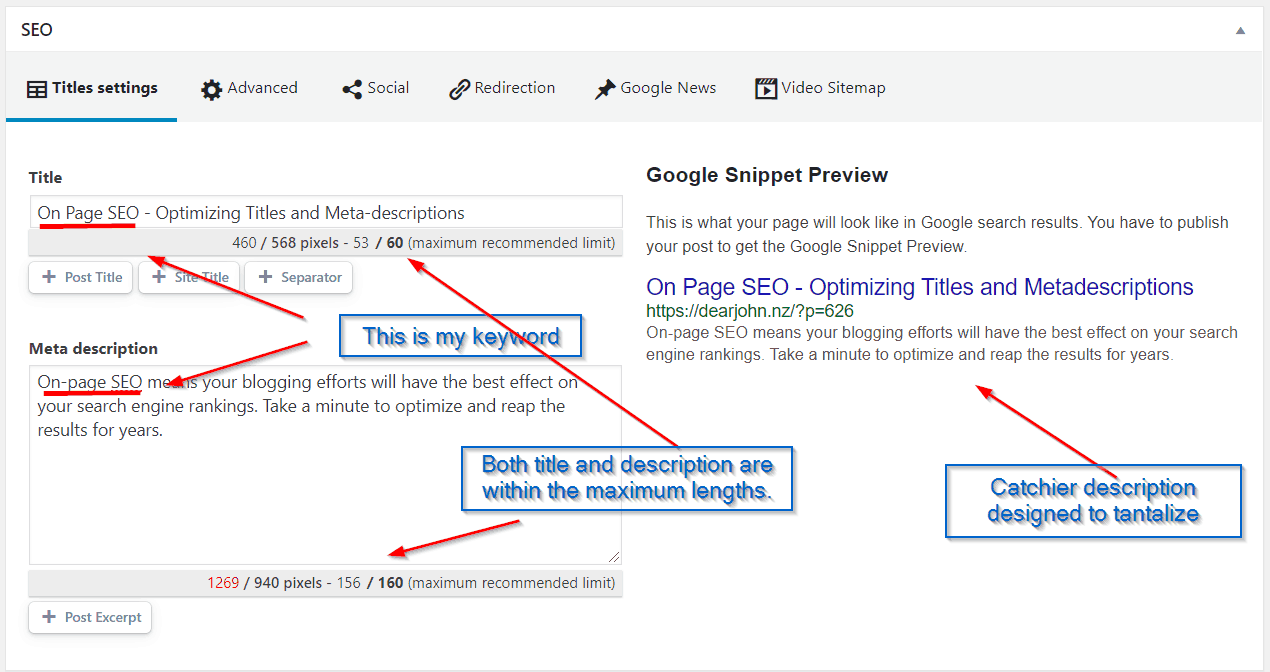
Task: Insert the Separator tag
Action: coord(299,277)
